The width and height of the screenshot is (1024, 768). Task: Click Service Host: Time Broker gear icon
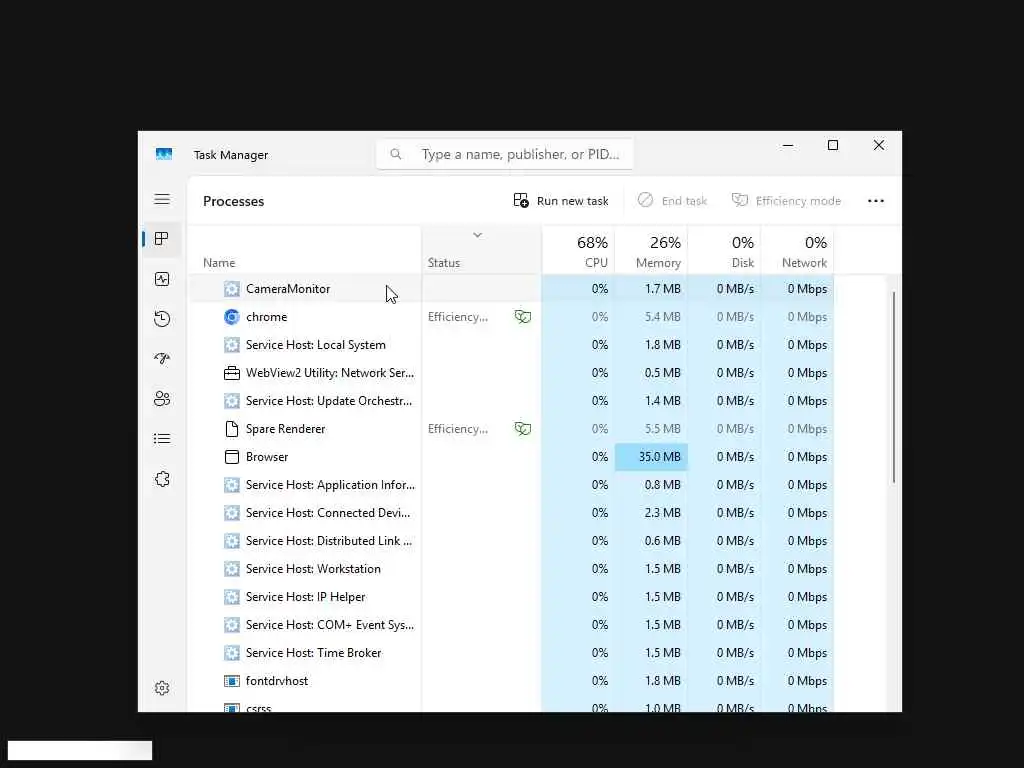[232, 653]
